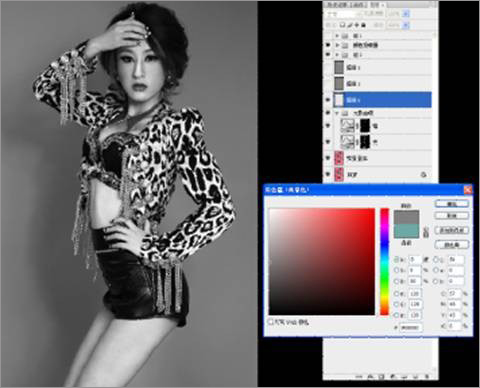Viewport: 480px width, 388px height.
Task: Click the Color Libraries button in picker
Action: (x=452, y=245)
